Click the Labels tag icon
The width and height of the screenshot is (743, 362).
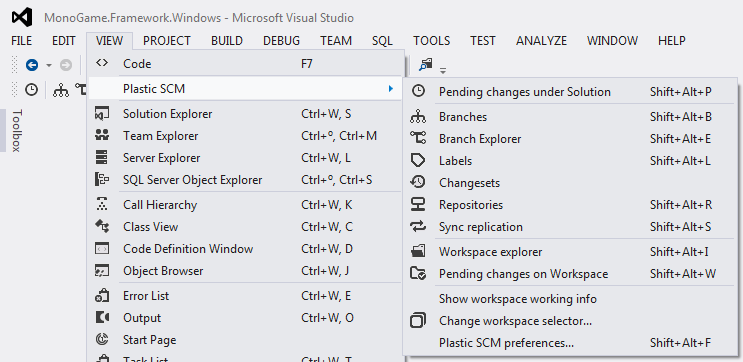418,161
